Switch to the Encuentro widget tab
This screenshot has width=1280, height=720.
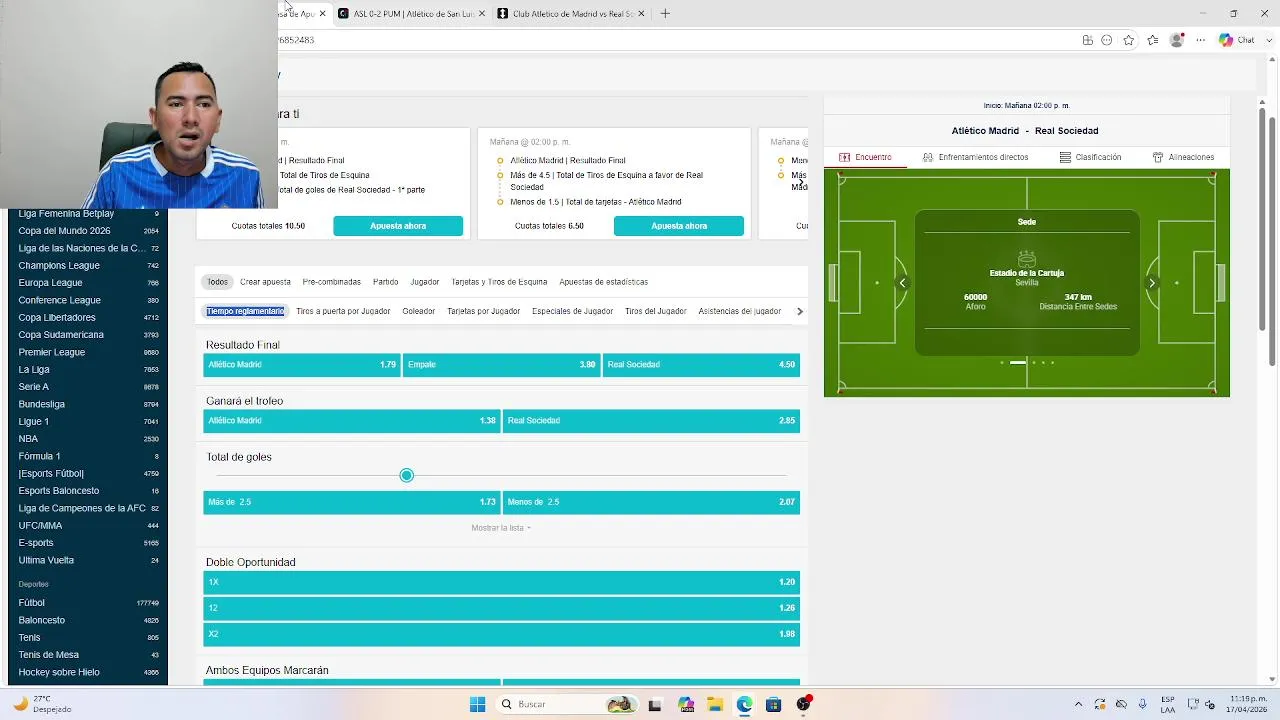(x=865, y=157)
